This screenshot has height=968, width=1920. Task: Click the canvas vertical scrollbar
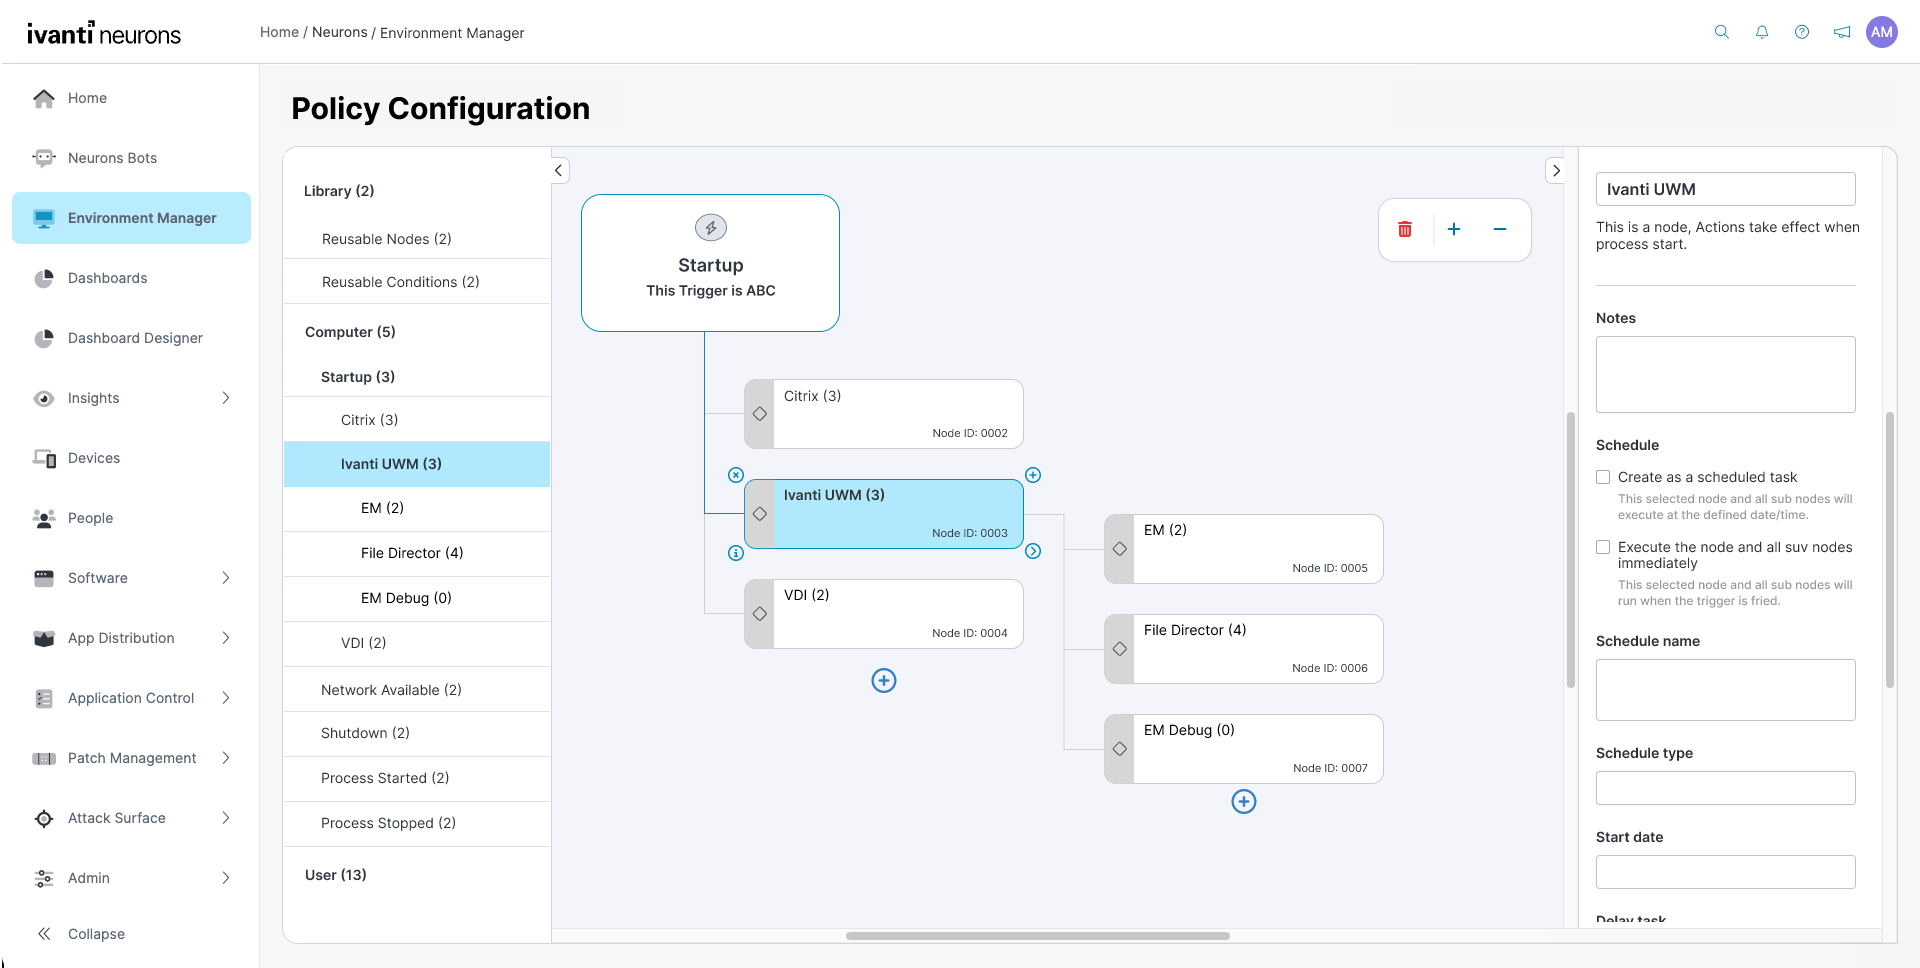pyautogui.click(x=1571, y=550)
